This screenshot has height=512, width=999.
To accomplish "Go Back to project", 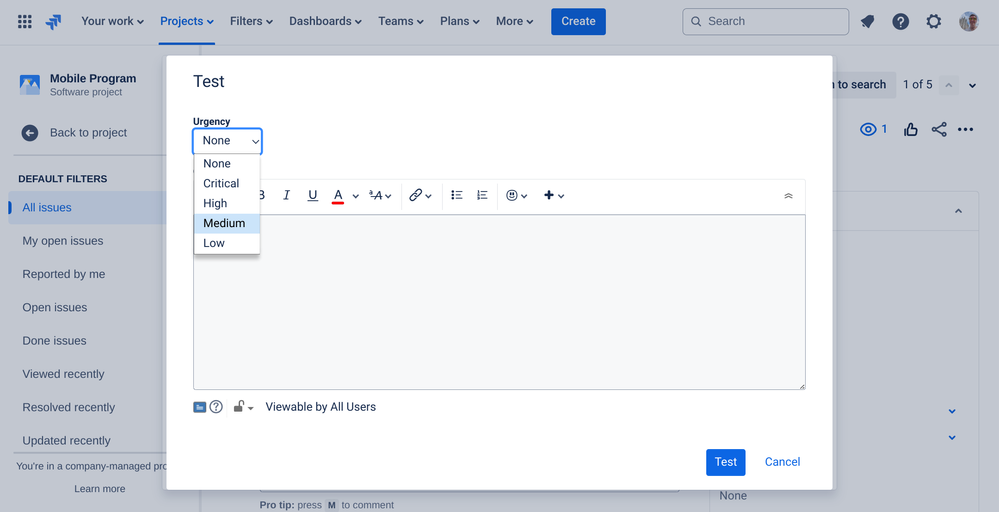I will pos(89,132).
